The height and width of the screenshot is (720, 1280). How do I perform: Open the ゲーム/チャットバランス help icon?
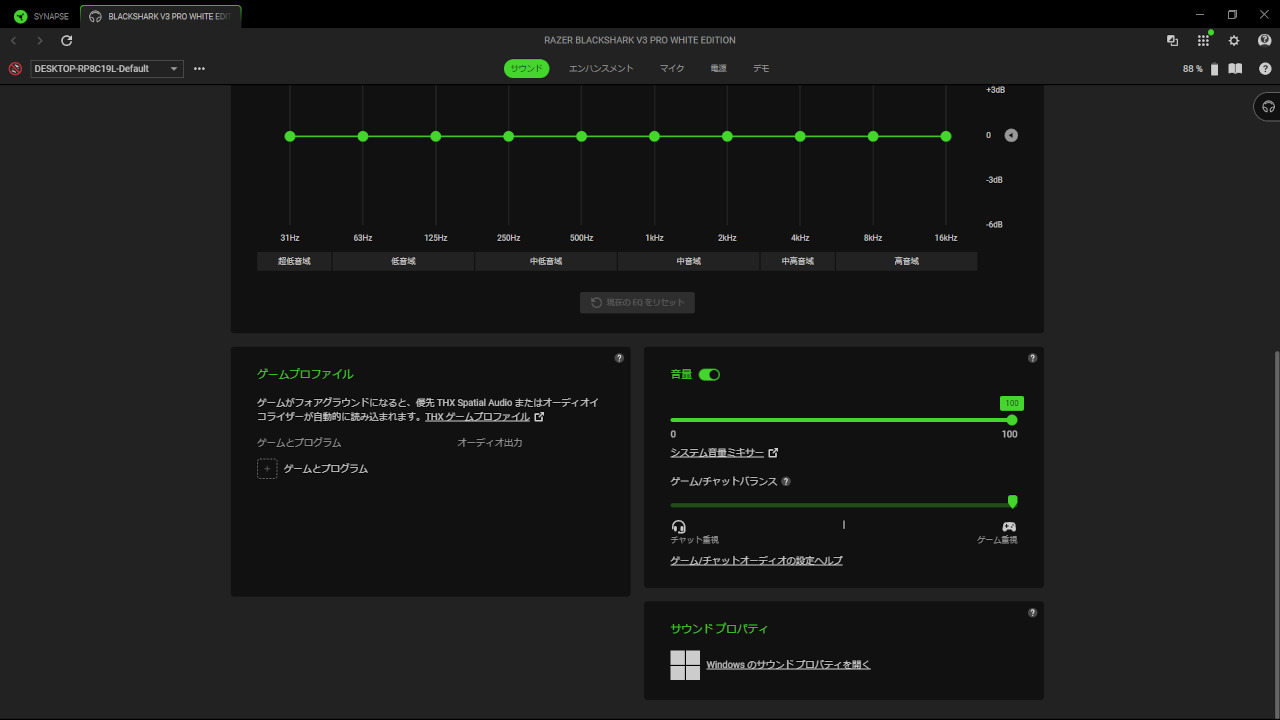pyautogui.click(x=786, y=481)
